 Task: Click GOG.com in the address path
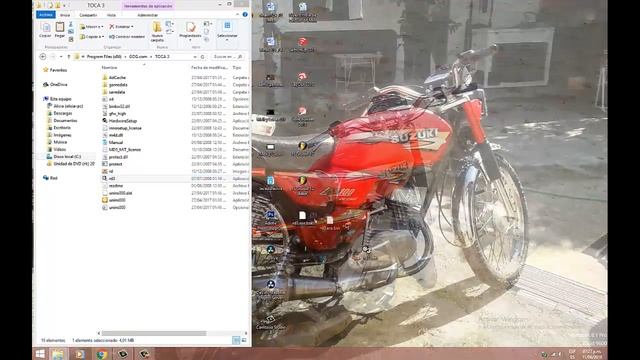138,56
